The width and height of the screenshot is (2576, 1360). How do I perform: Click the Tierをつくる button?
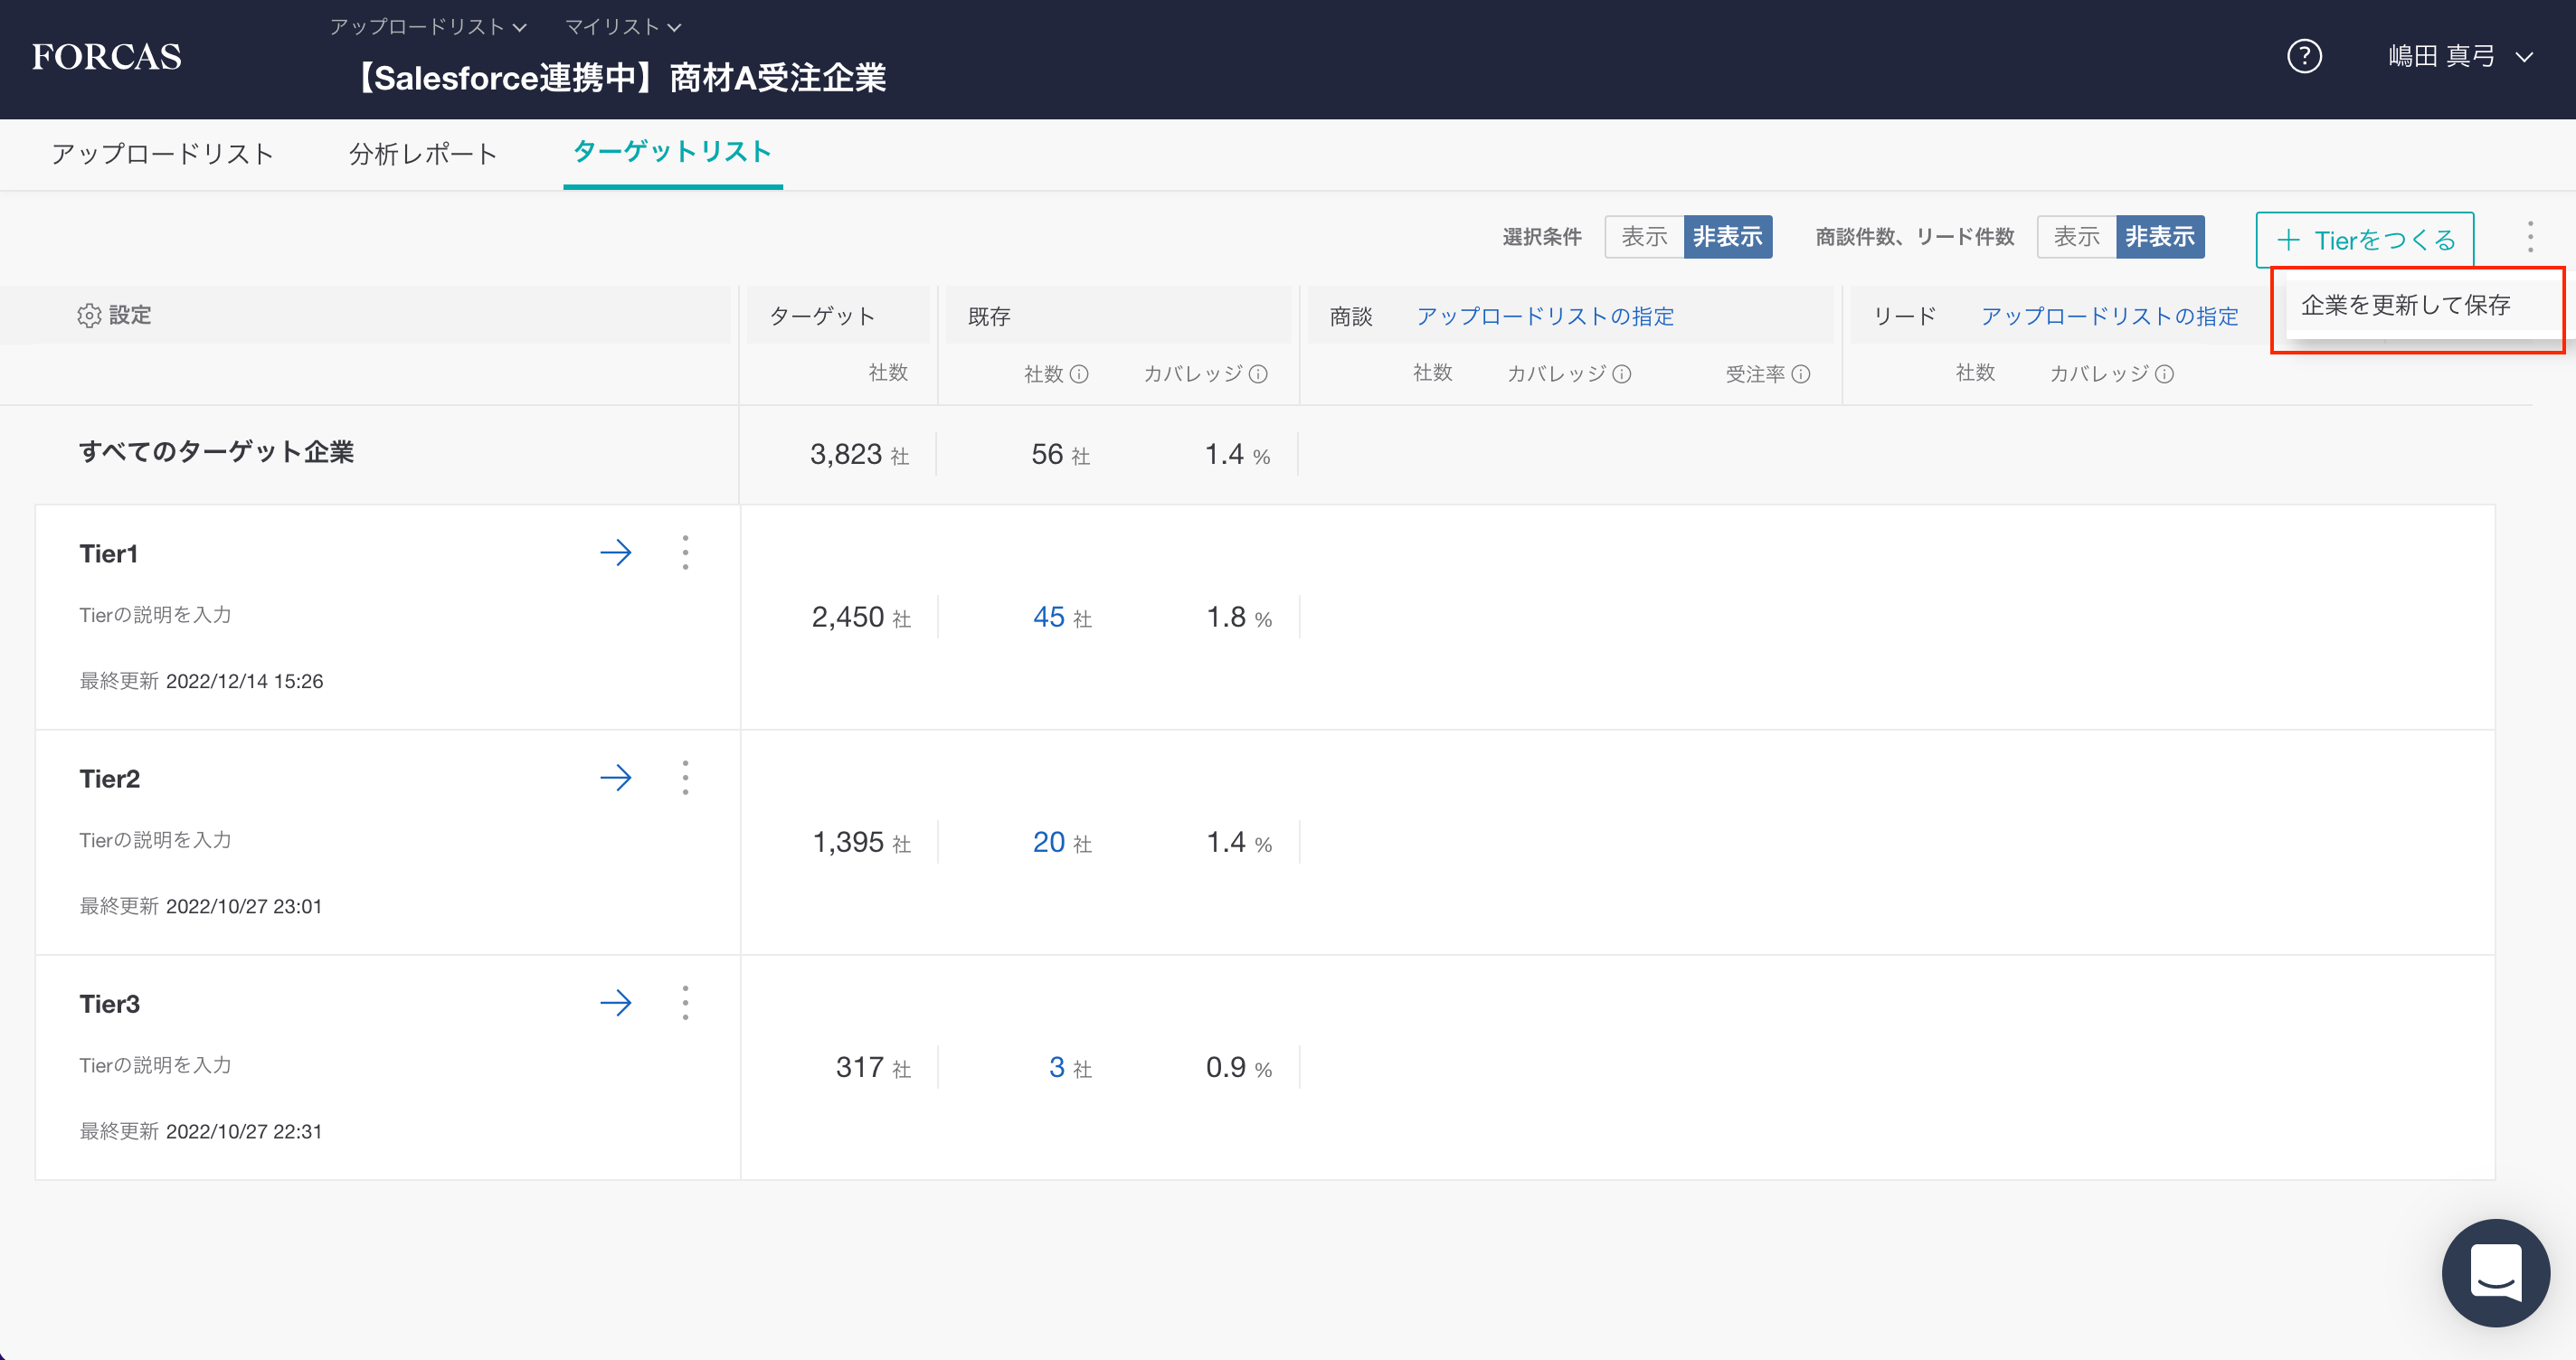2364,240
